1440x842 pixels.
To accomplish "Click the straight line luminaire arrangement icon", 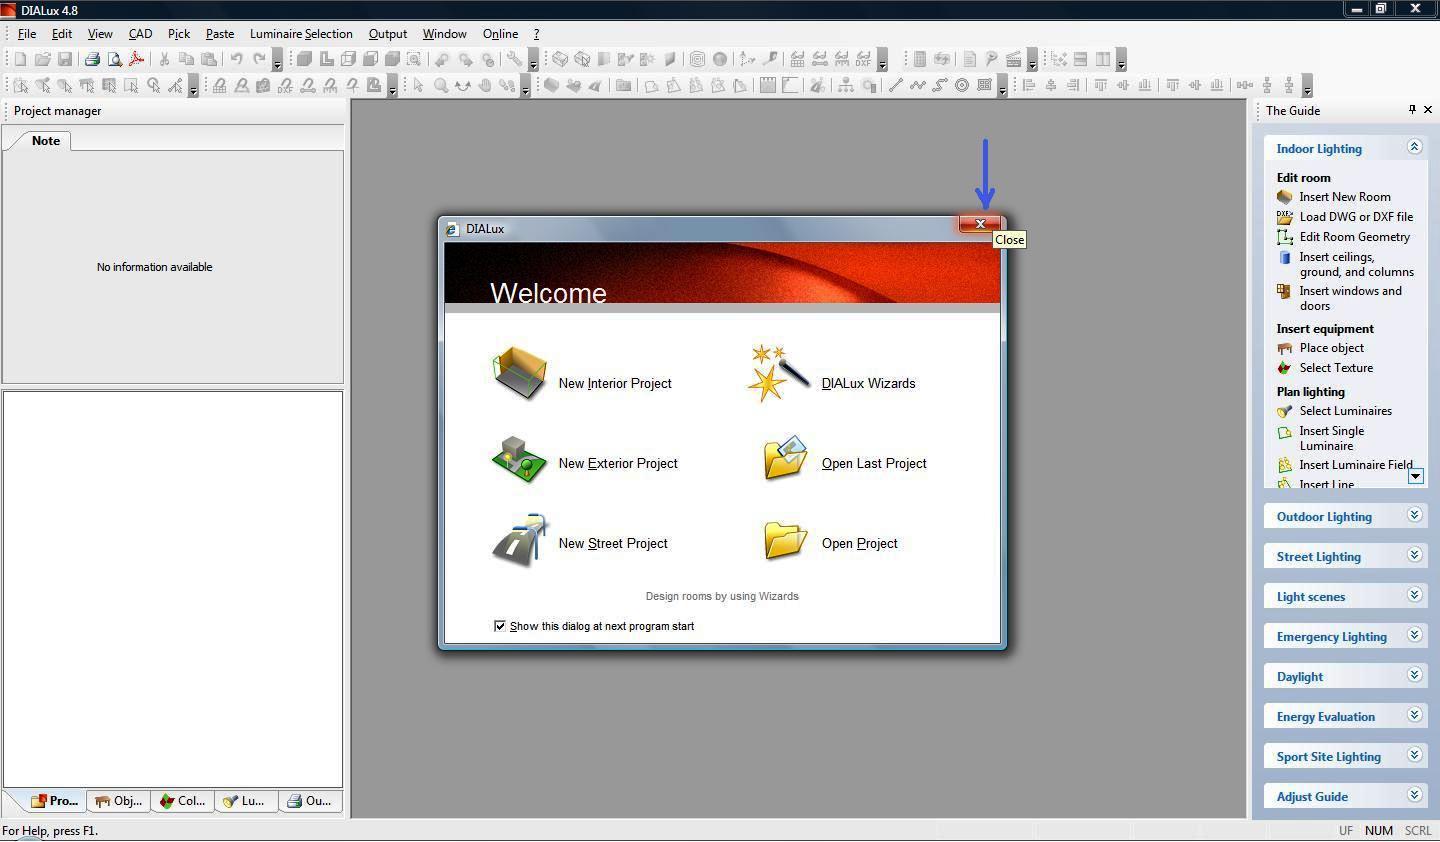I will tap(895, 85).
